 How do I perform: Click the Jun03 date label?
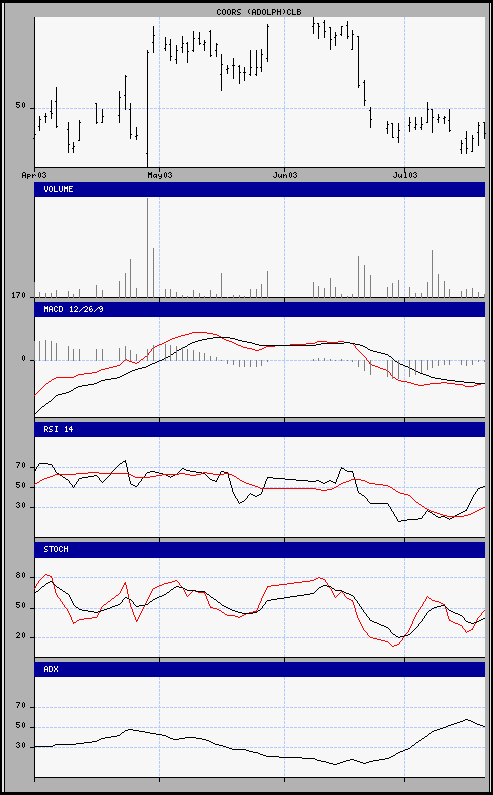click(x=285, y=175)
